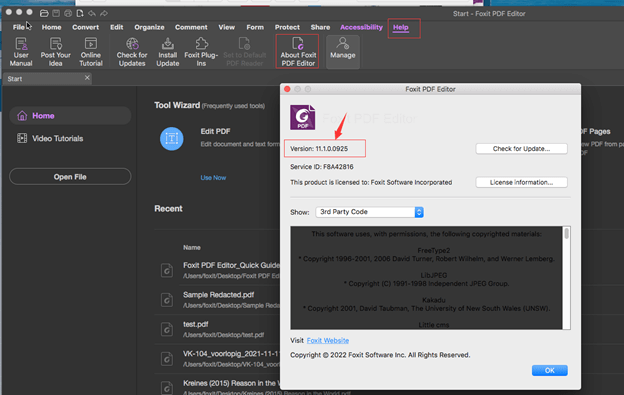
Task: Open recent file Kreines (2015) Reason in the
Action: pyautogui.click(x=232, y=383)
